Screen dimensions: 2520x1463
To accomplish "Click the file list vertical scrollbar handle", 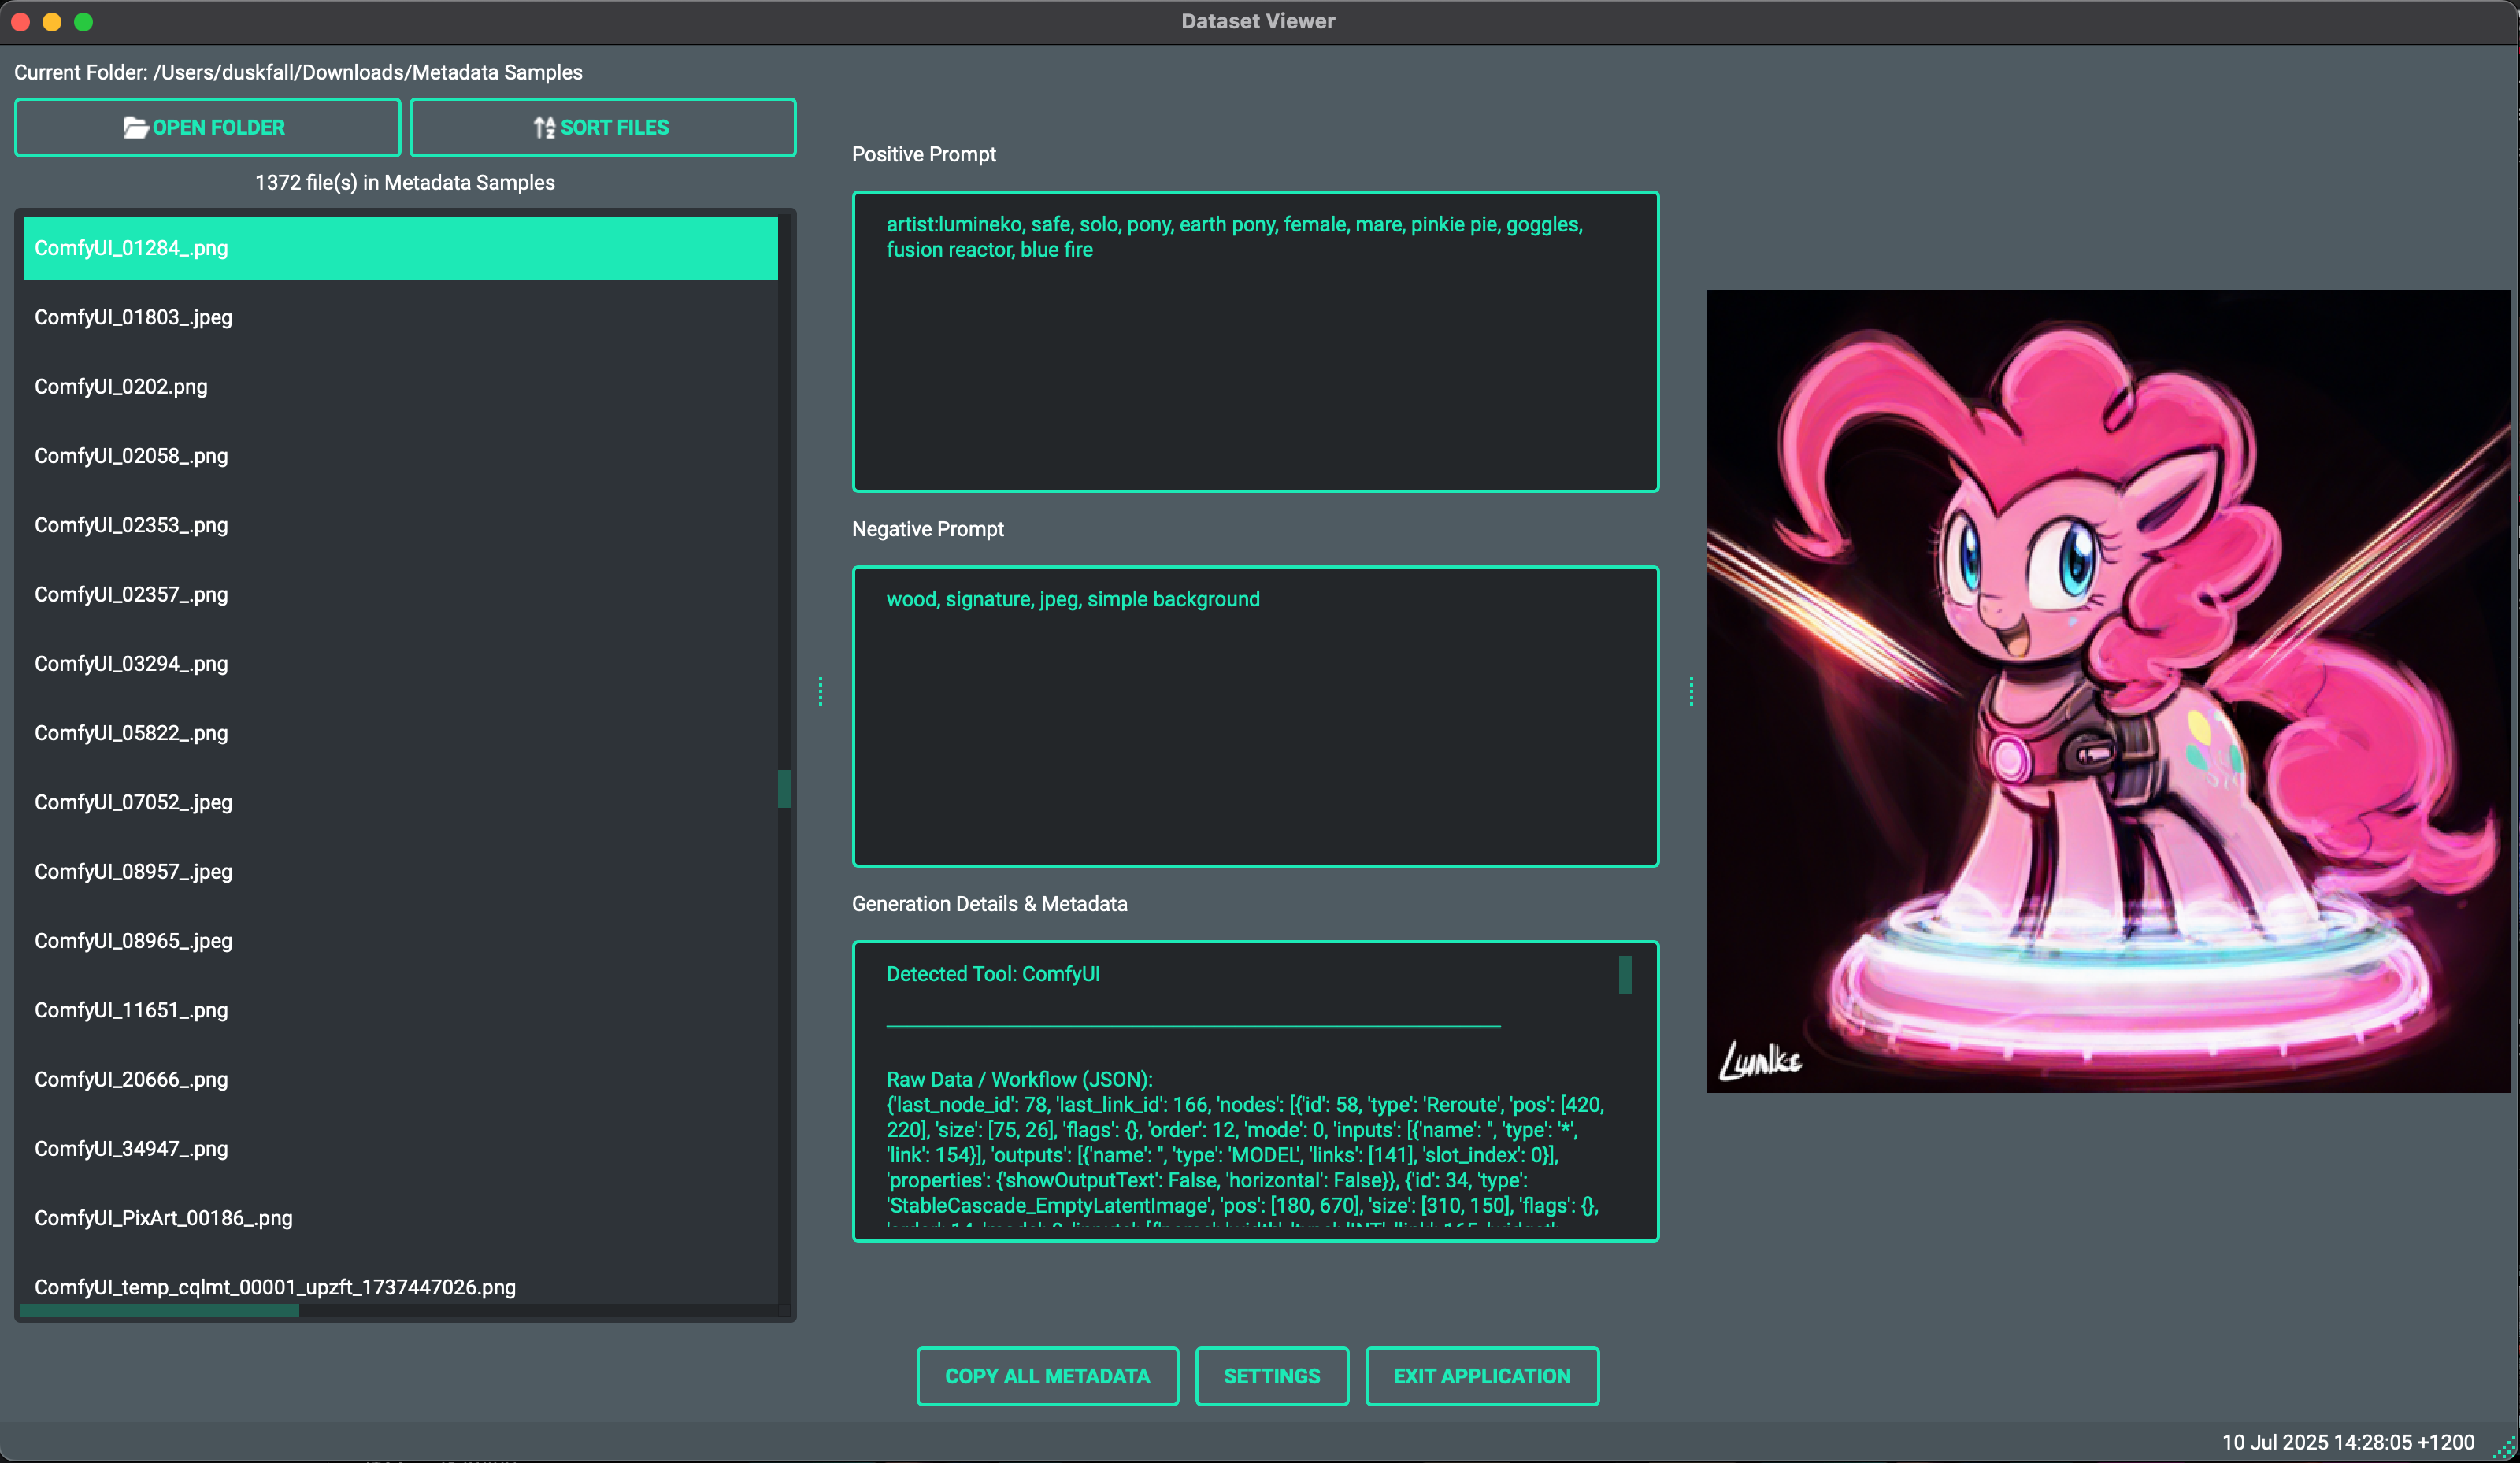I will point(784,788).
